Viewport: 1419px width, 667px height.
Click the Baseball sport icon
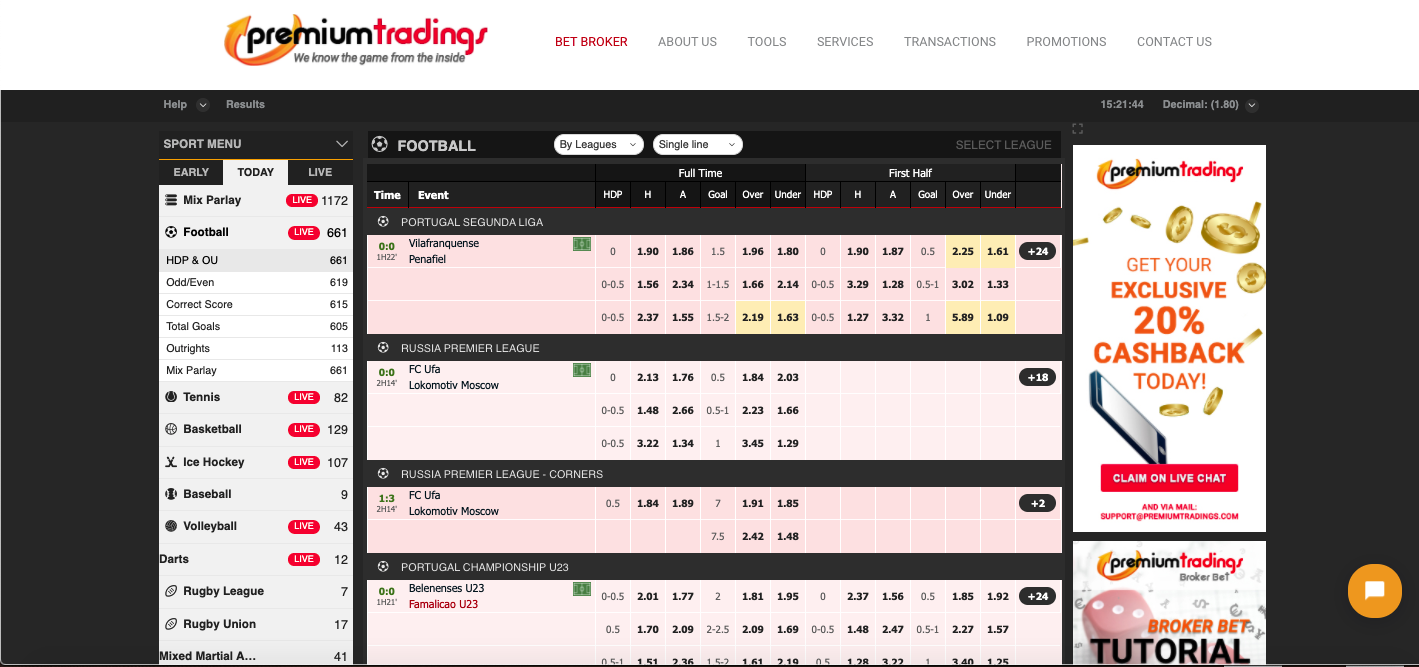[171, 494]
